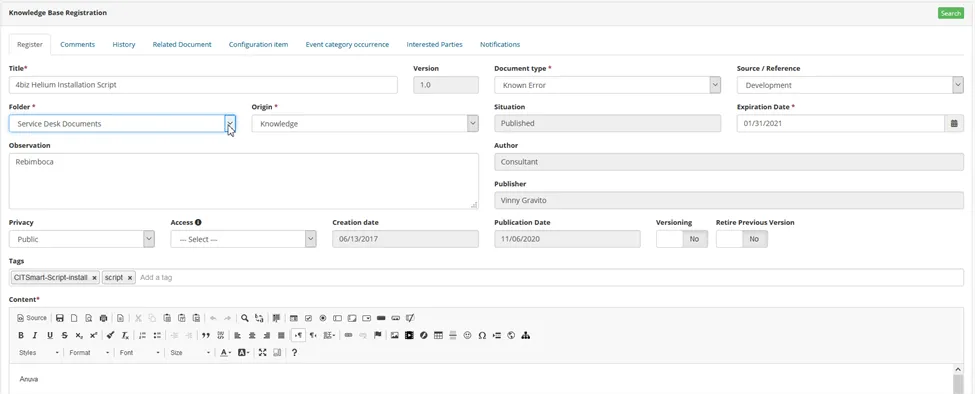Click the Remove Format icon
Screen dimensions: 975x394
(125, 335)
